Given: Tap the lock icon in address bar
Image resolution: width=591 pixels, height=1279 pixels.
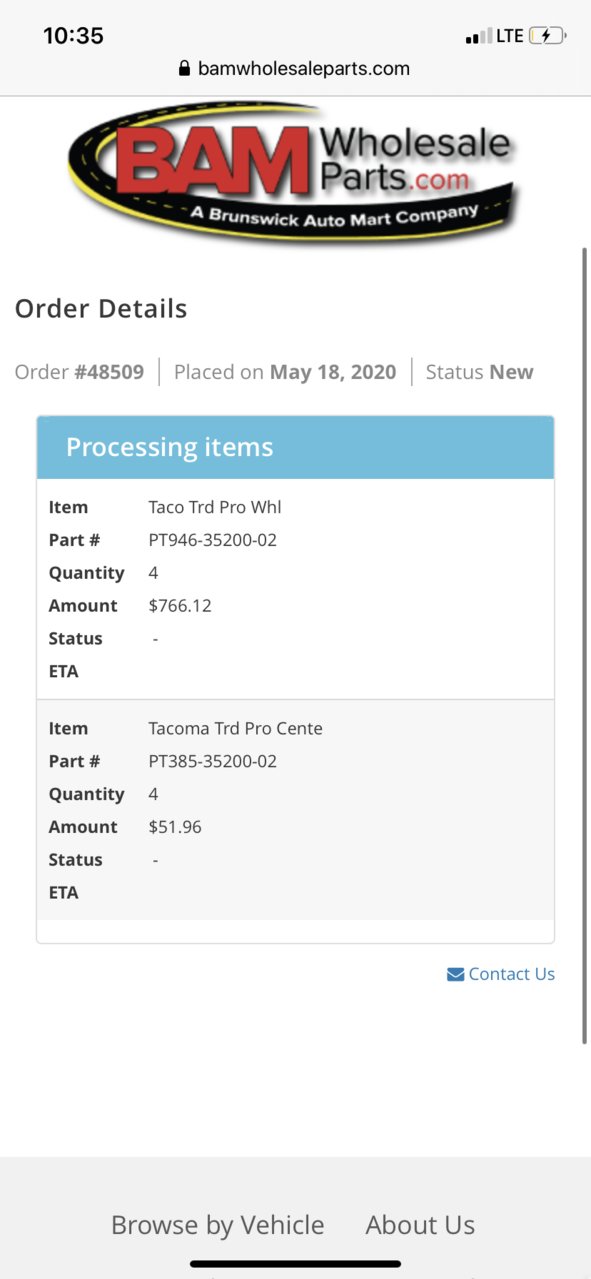Looking at the screenshot, I should [x=184, y=69].
